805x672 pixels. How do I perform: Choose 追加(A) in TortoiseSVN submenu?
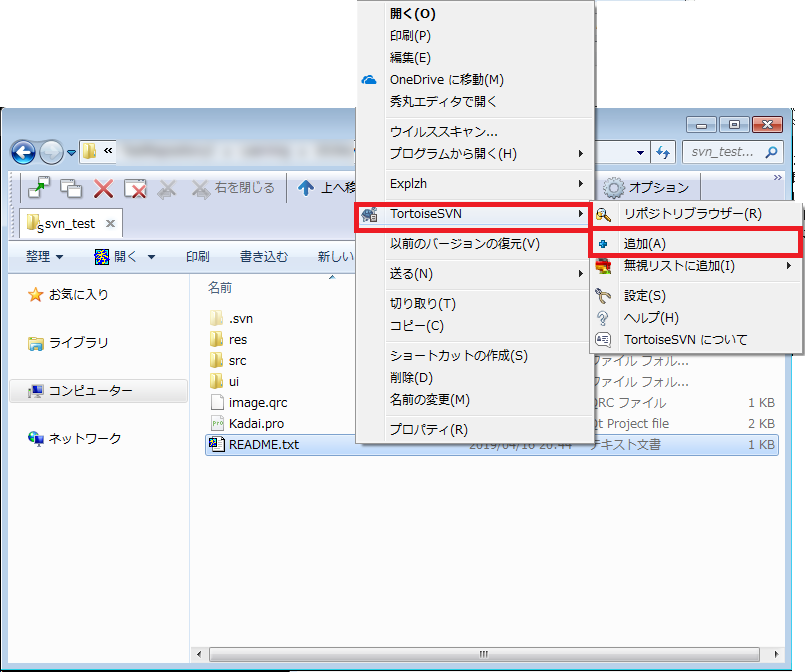pos(696,244)
